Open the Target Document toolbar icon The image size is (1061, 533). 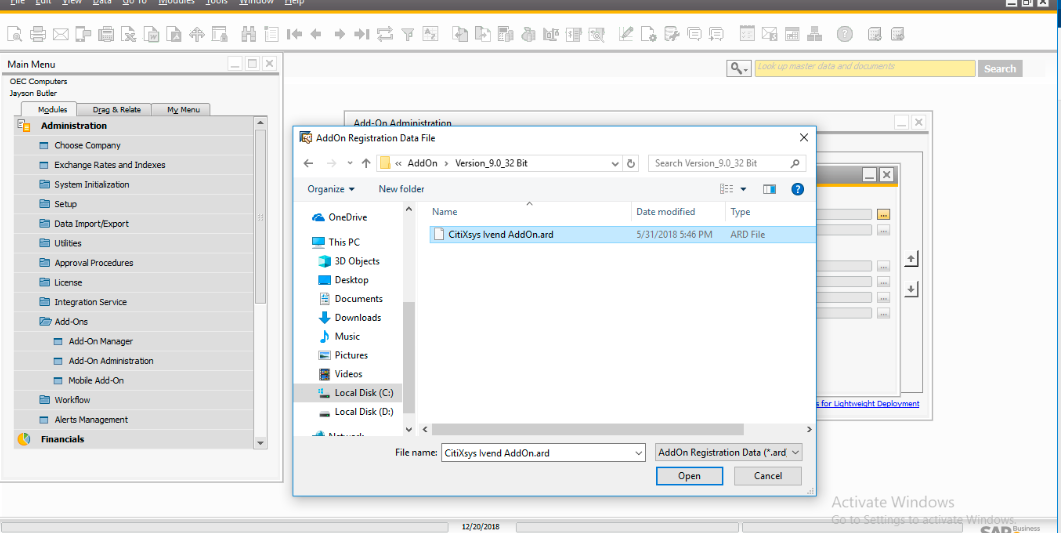[482, 34]
